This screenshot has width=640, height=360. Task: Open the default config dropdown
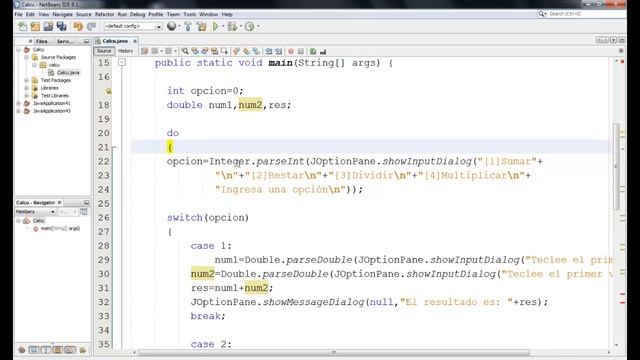[133, 27]
